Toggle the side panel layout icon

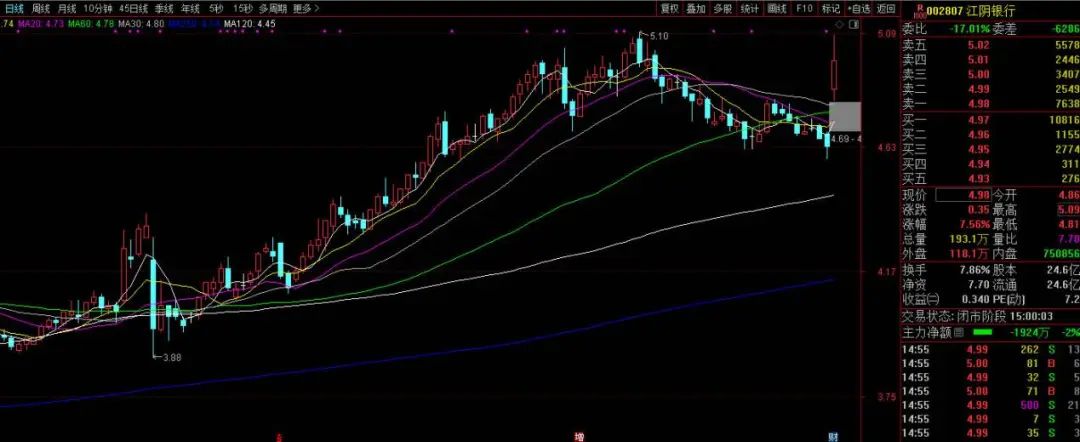pos(852,24)
